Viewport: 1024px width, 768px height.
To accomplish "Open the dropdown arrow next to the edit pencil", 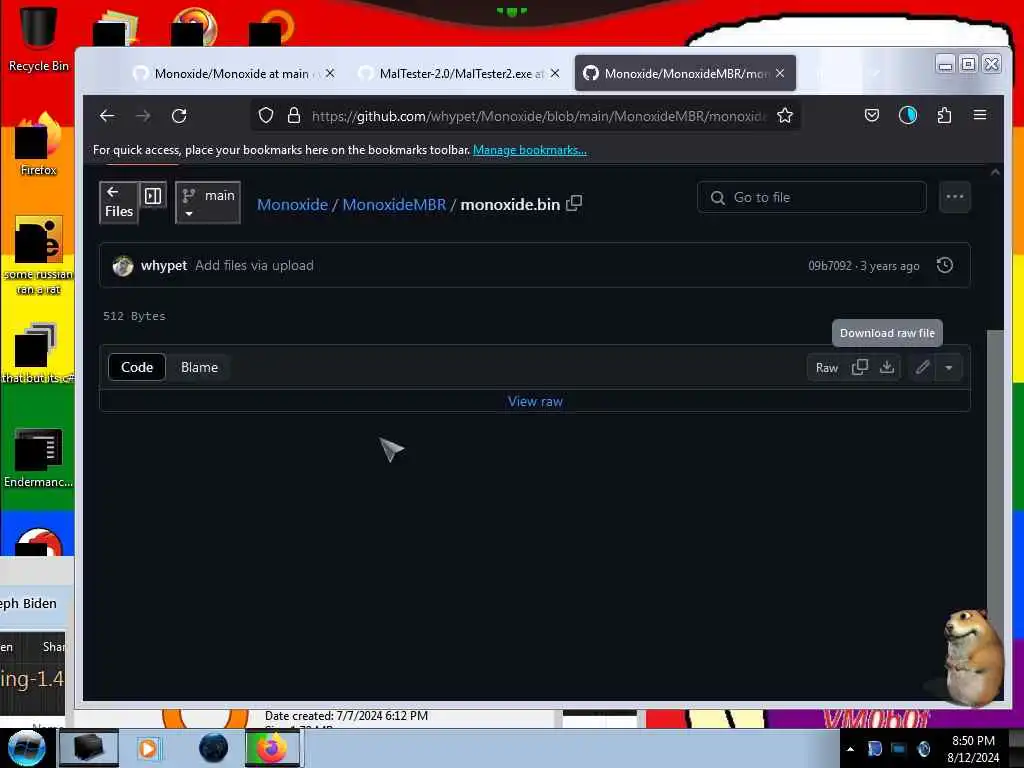I will [x=948, y=368].
